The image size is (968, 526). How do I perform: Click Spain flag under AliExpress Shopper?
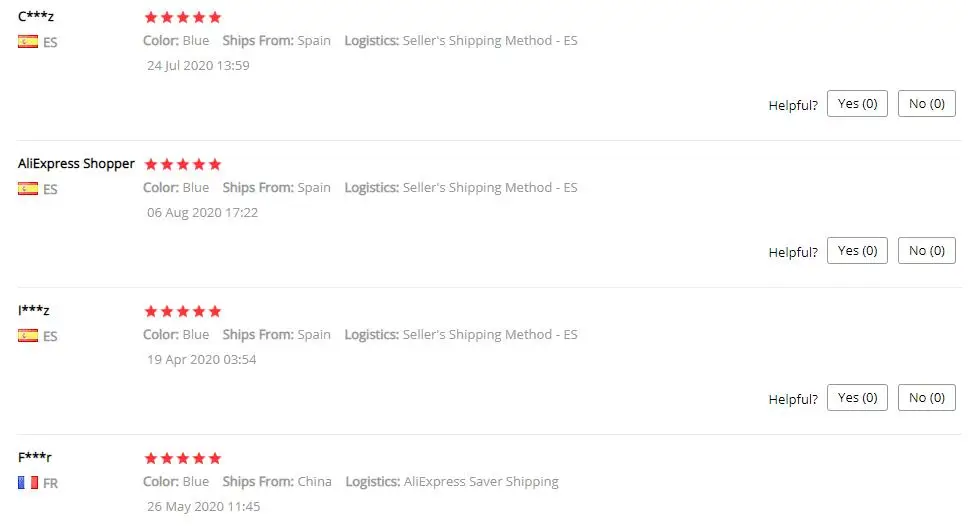[28, 188]
